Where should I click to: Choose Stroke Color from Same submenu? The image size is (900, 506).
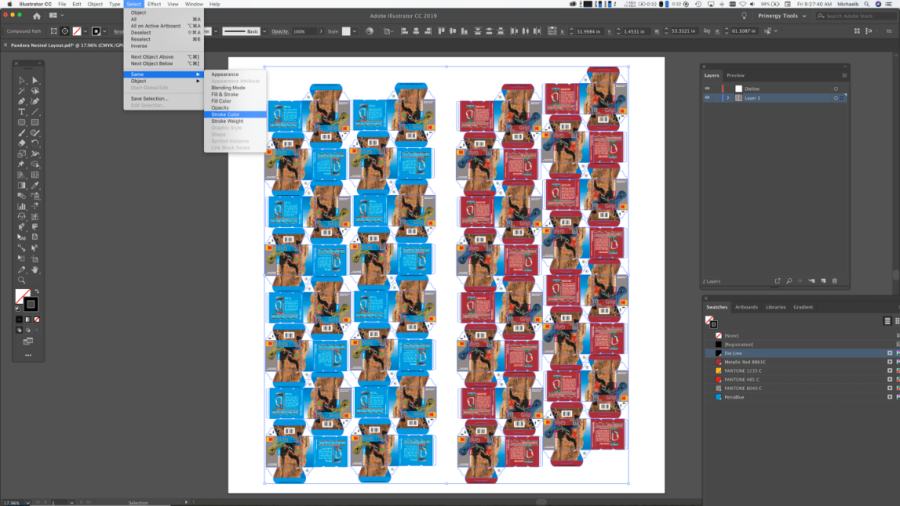click(225, 114)
